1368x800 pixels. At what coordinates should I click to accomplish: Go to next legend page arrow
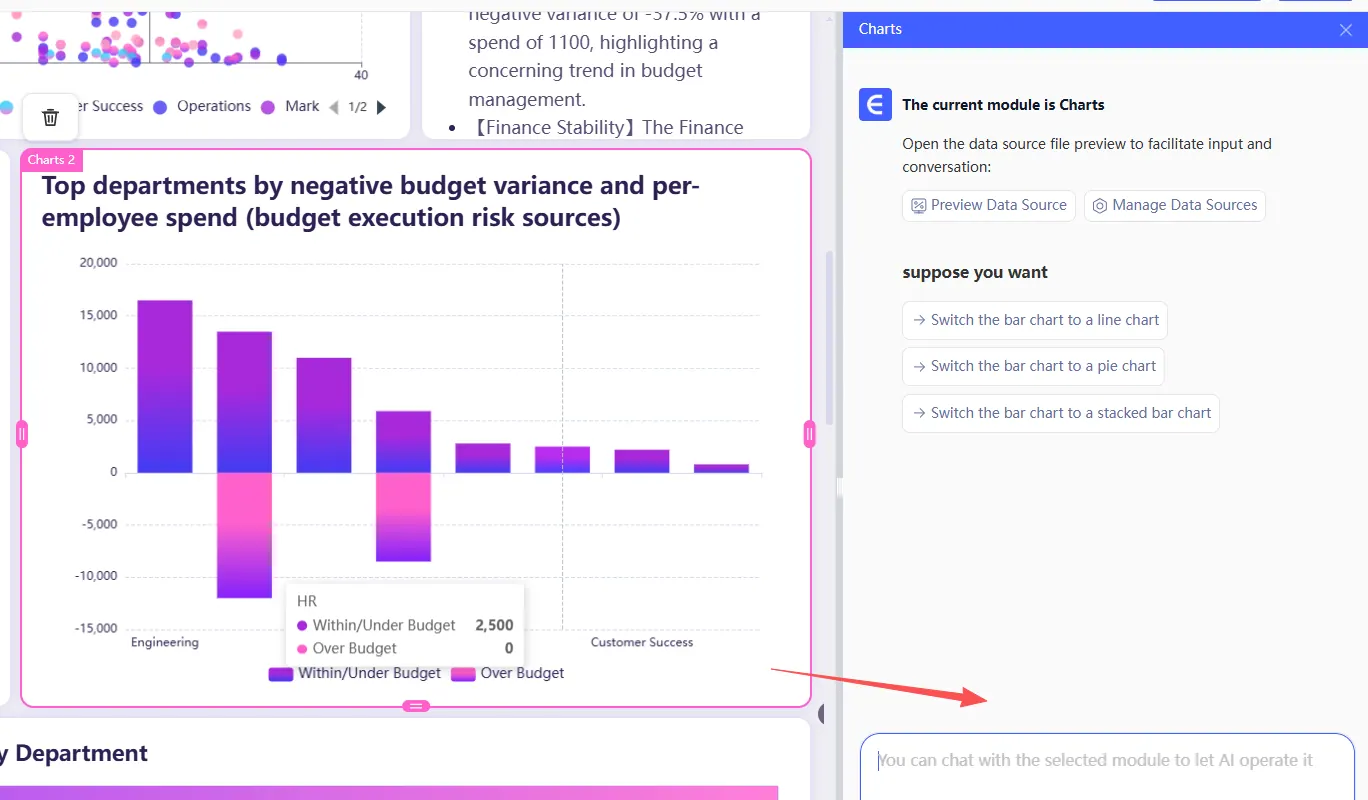(381, 107)
